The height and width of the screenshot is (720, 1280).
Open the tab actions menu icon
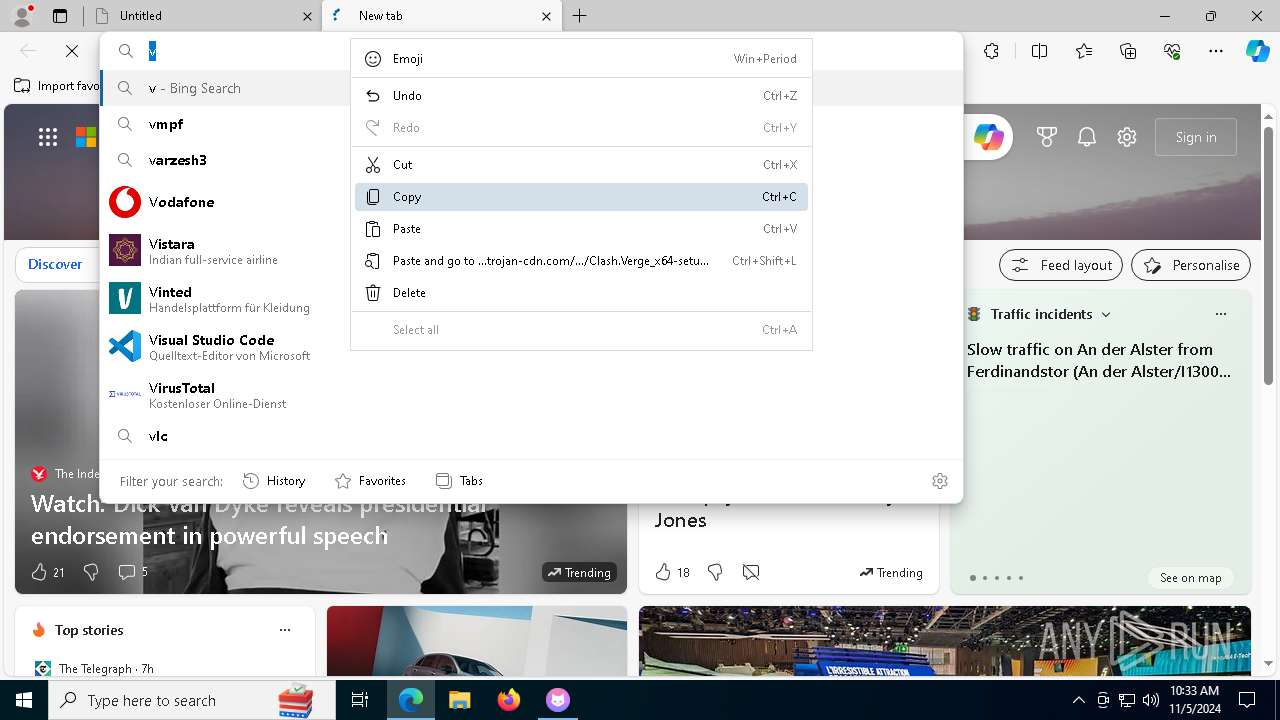tap(60, 16)
